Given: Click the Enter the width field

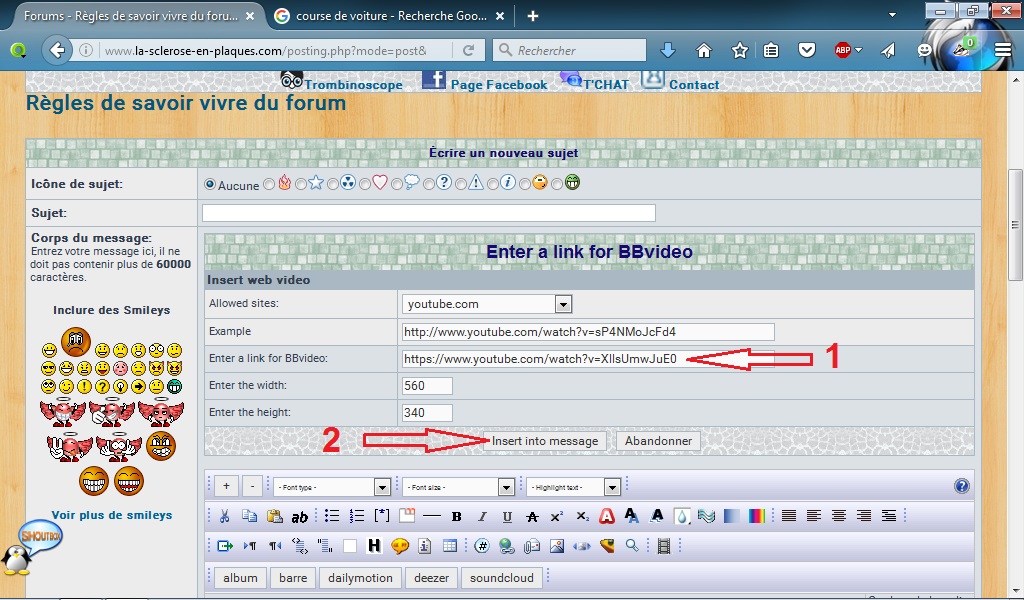Looking at the screenshot, I should [427, 386].
